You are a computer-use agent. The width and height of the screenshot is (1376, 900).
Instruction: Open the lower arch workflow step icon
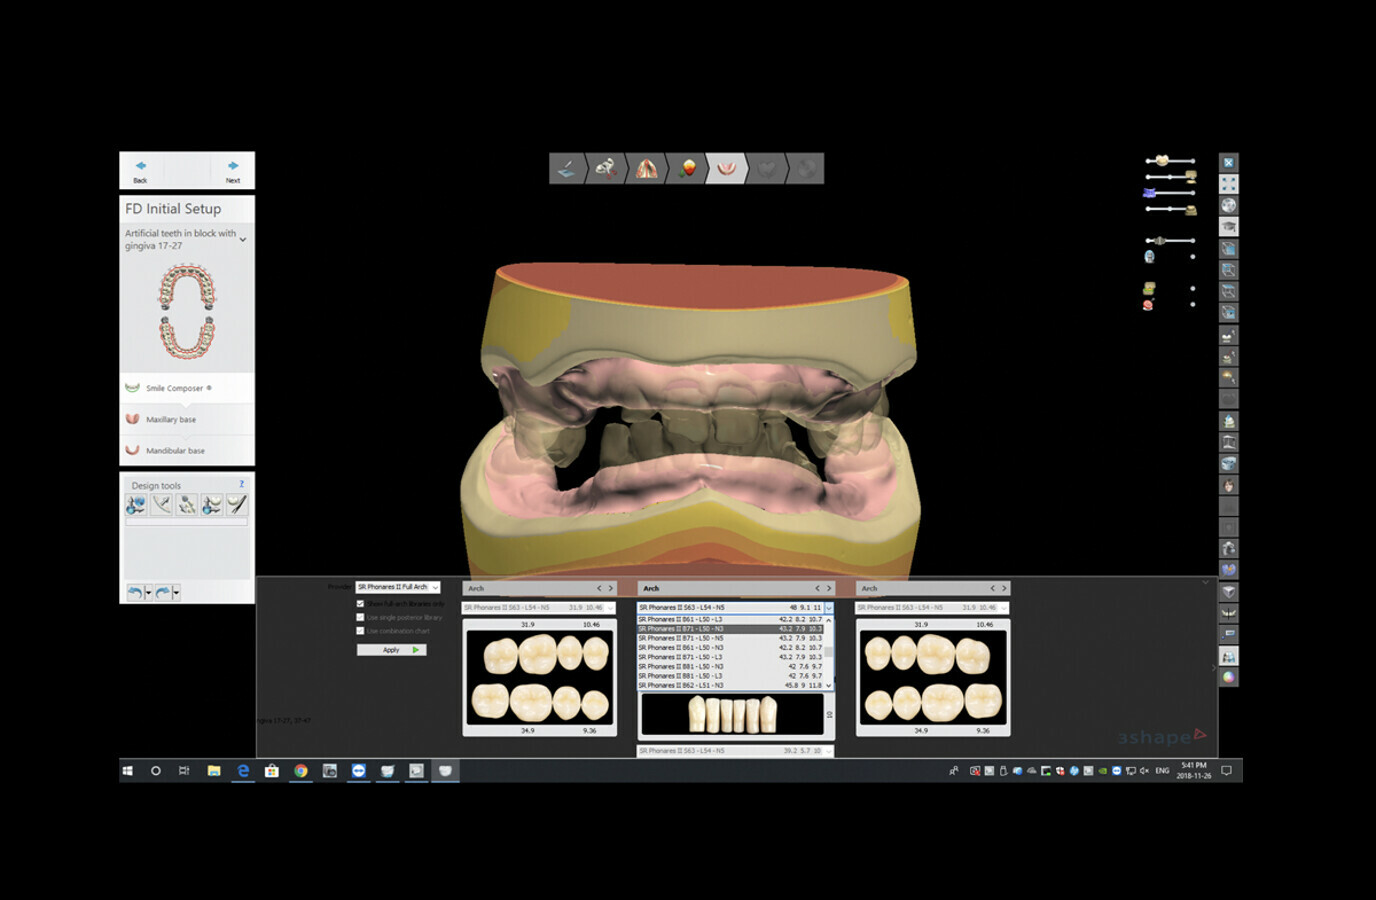tap(727, 168)
